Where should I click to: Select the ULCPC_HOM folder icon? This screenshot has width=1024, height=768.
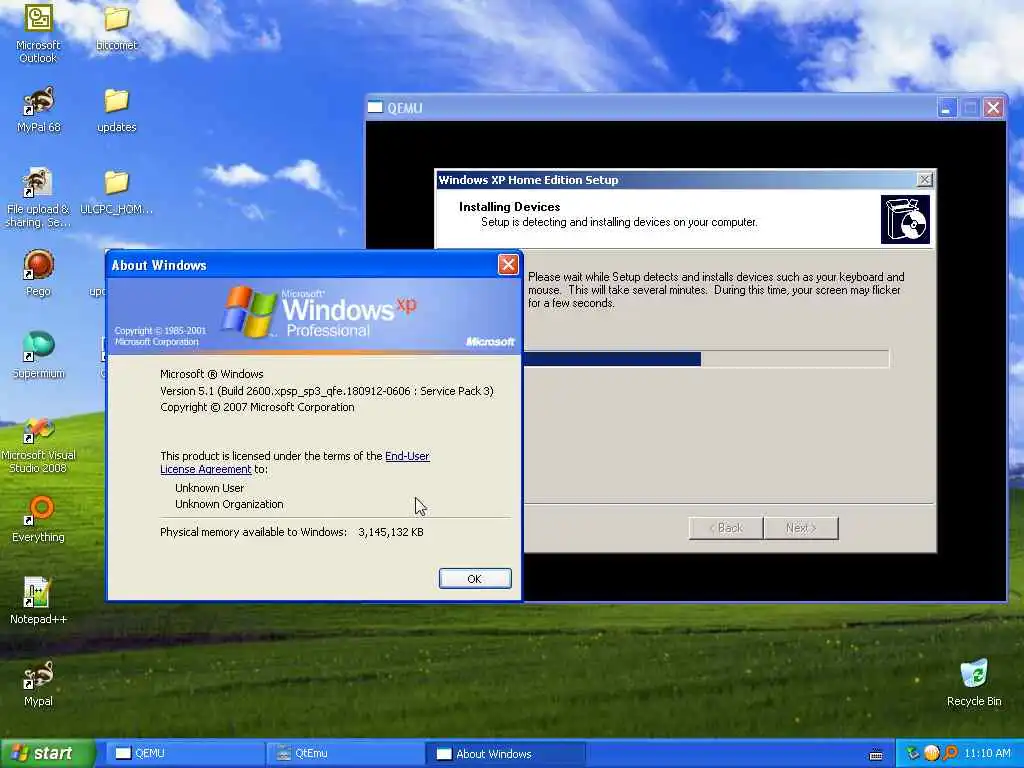tap(116, 192)
